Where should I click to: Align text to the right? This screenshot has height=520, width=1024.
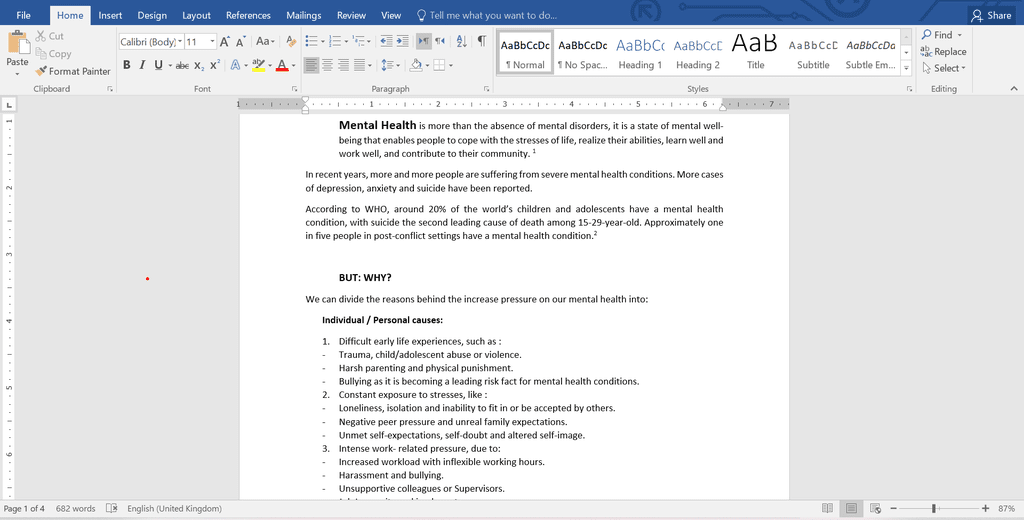coord(343,65)
